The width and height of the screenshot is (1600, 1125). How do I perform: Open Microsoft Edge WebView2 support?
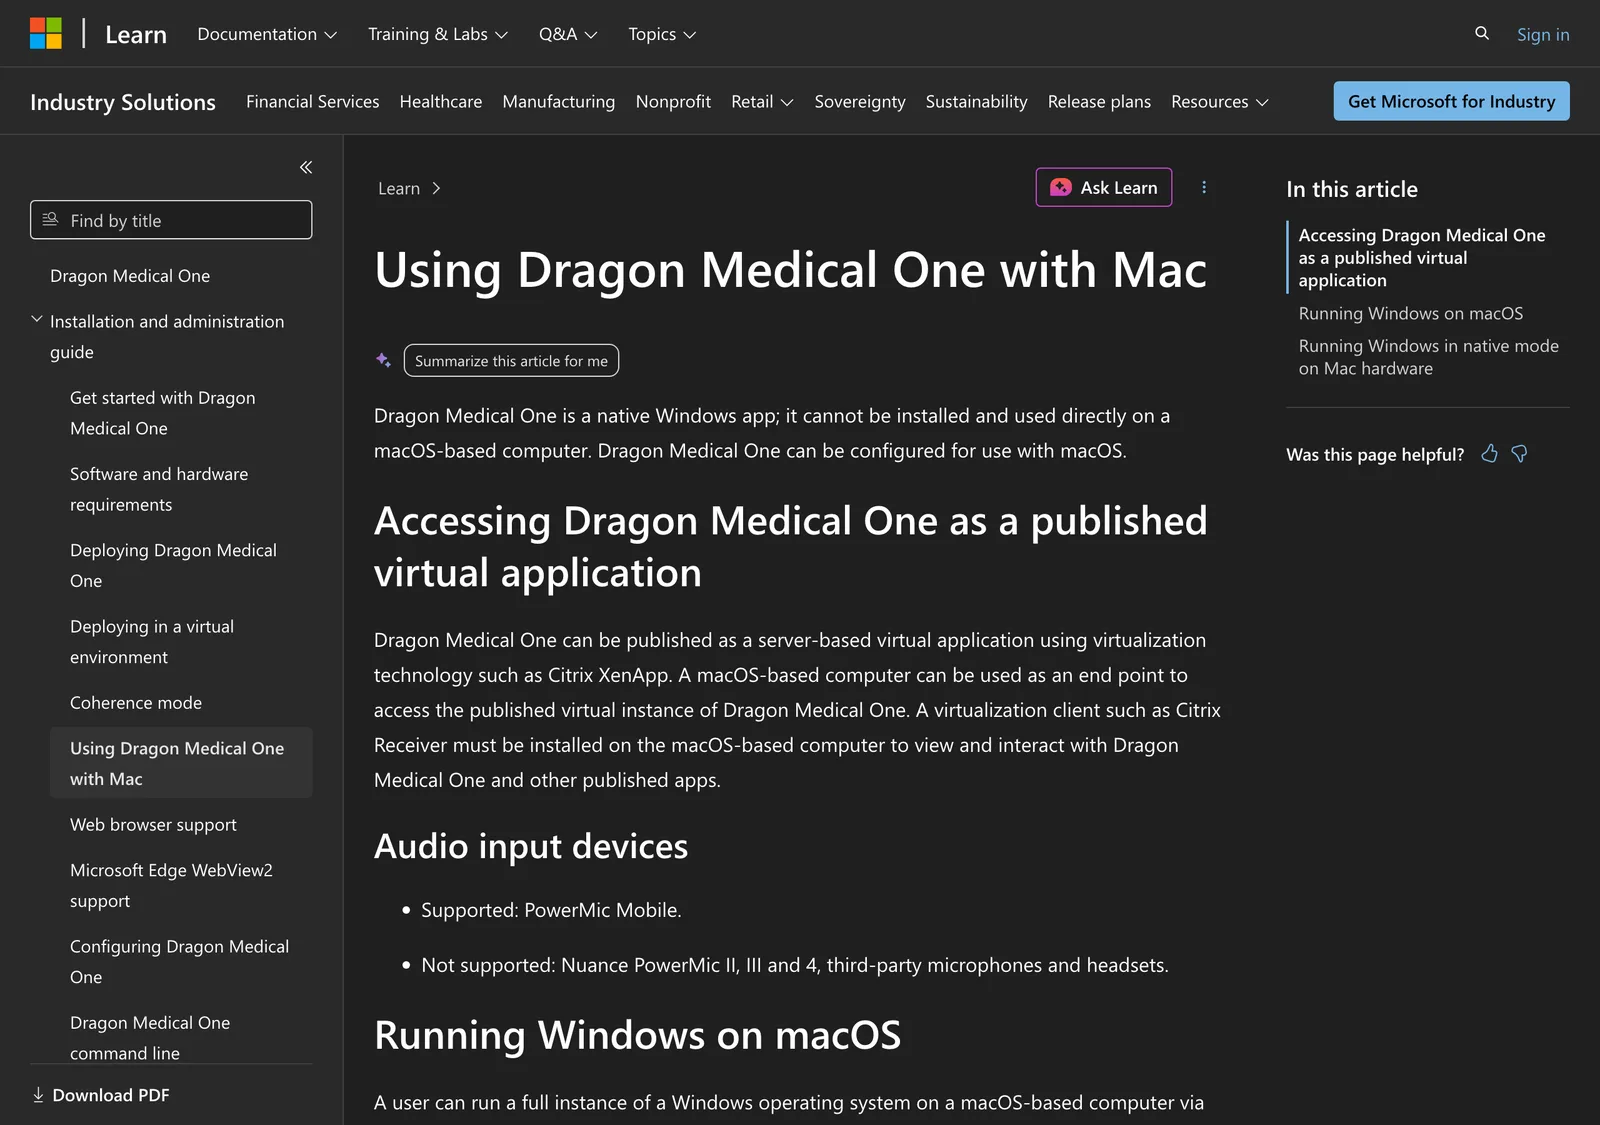(171, 885)
